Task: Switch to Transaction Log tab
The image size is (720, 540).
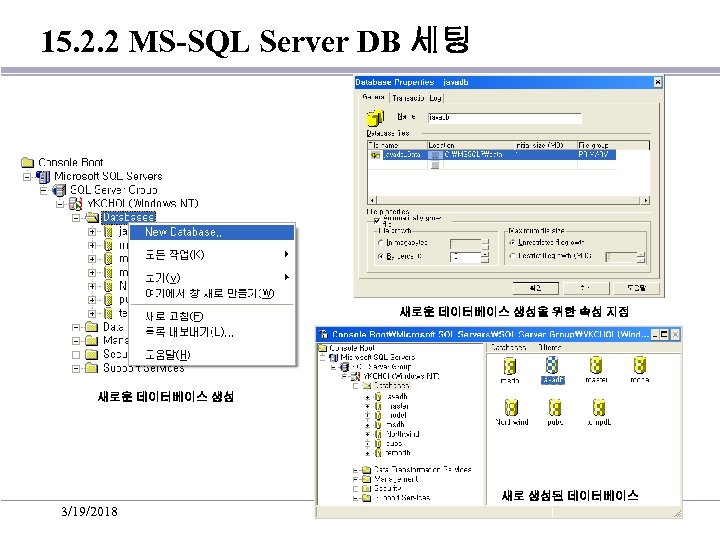Action: click(x=417, y=98)
